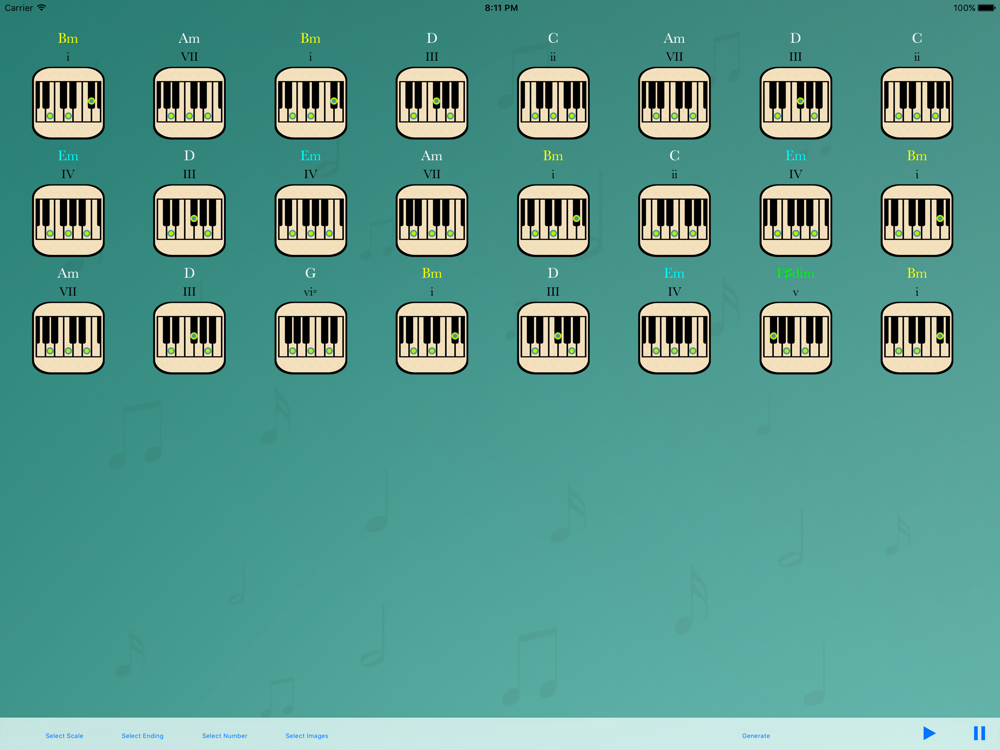This screenshot has height=750, width=1000.
Task: Tap the second Am piano icon in top row
Action: click(x=674, y=103)
